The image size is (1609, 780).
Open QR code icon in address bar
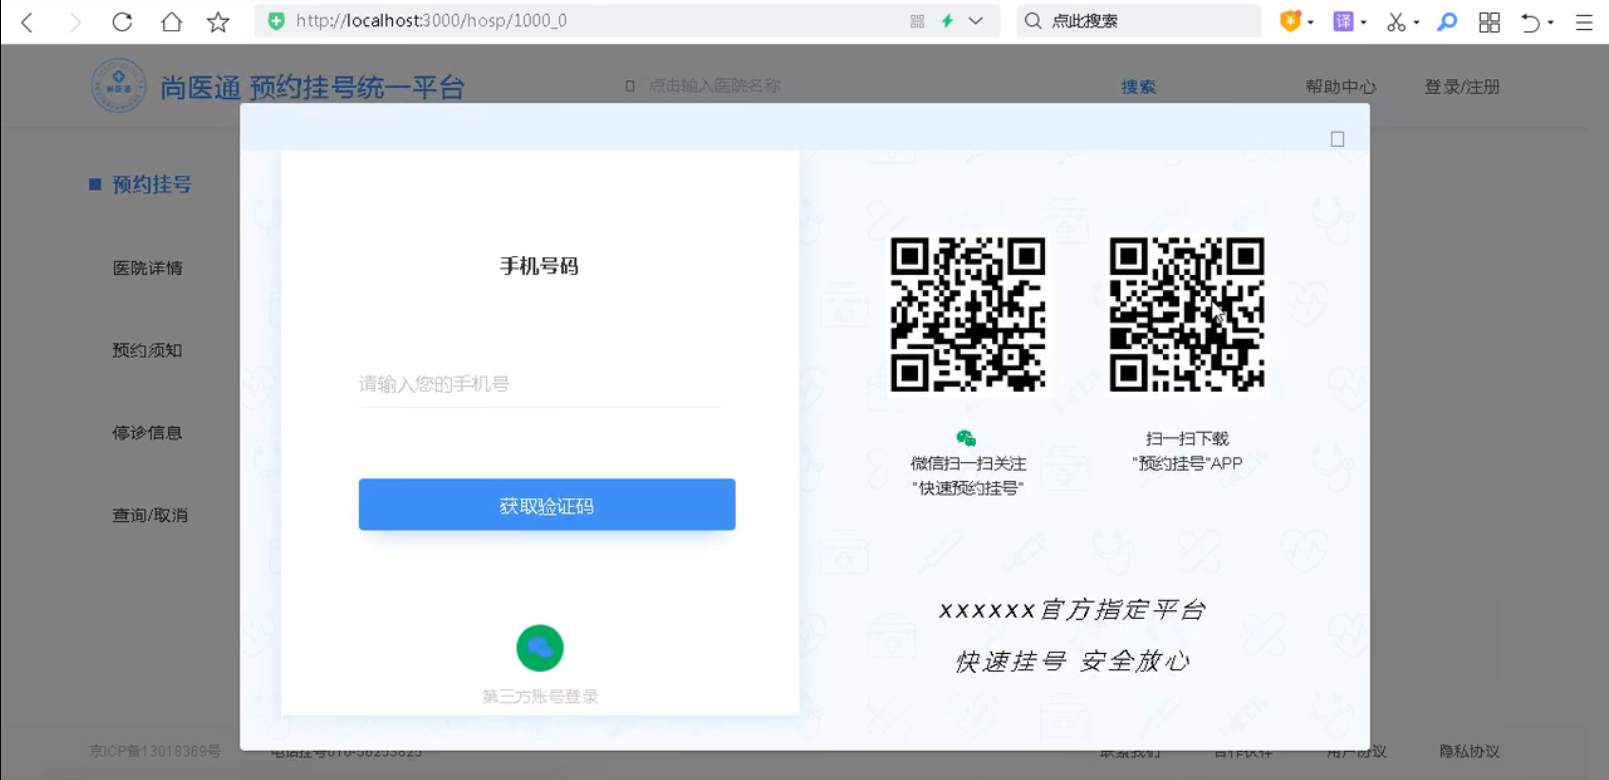tap(917, 21)
